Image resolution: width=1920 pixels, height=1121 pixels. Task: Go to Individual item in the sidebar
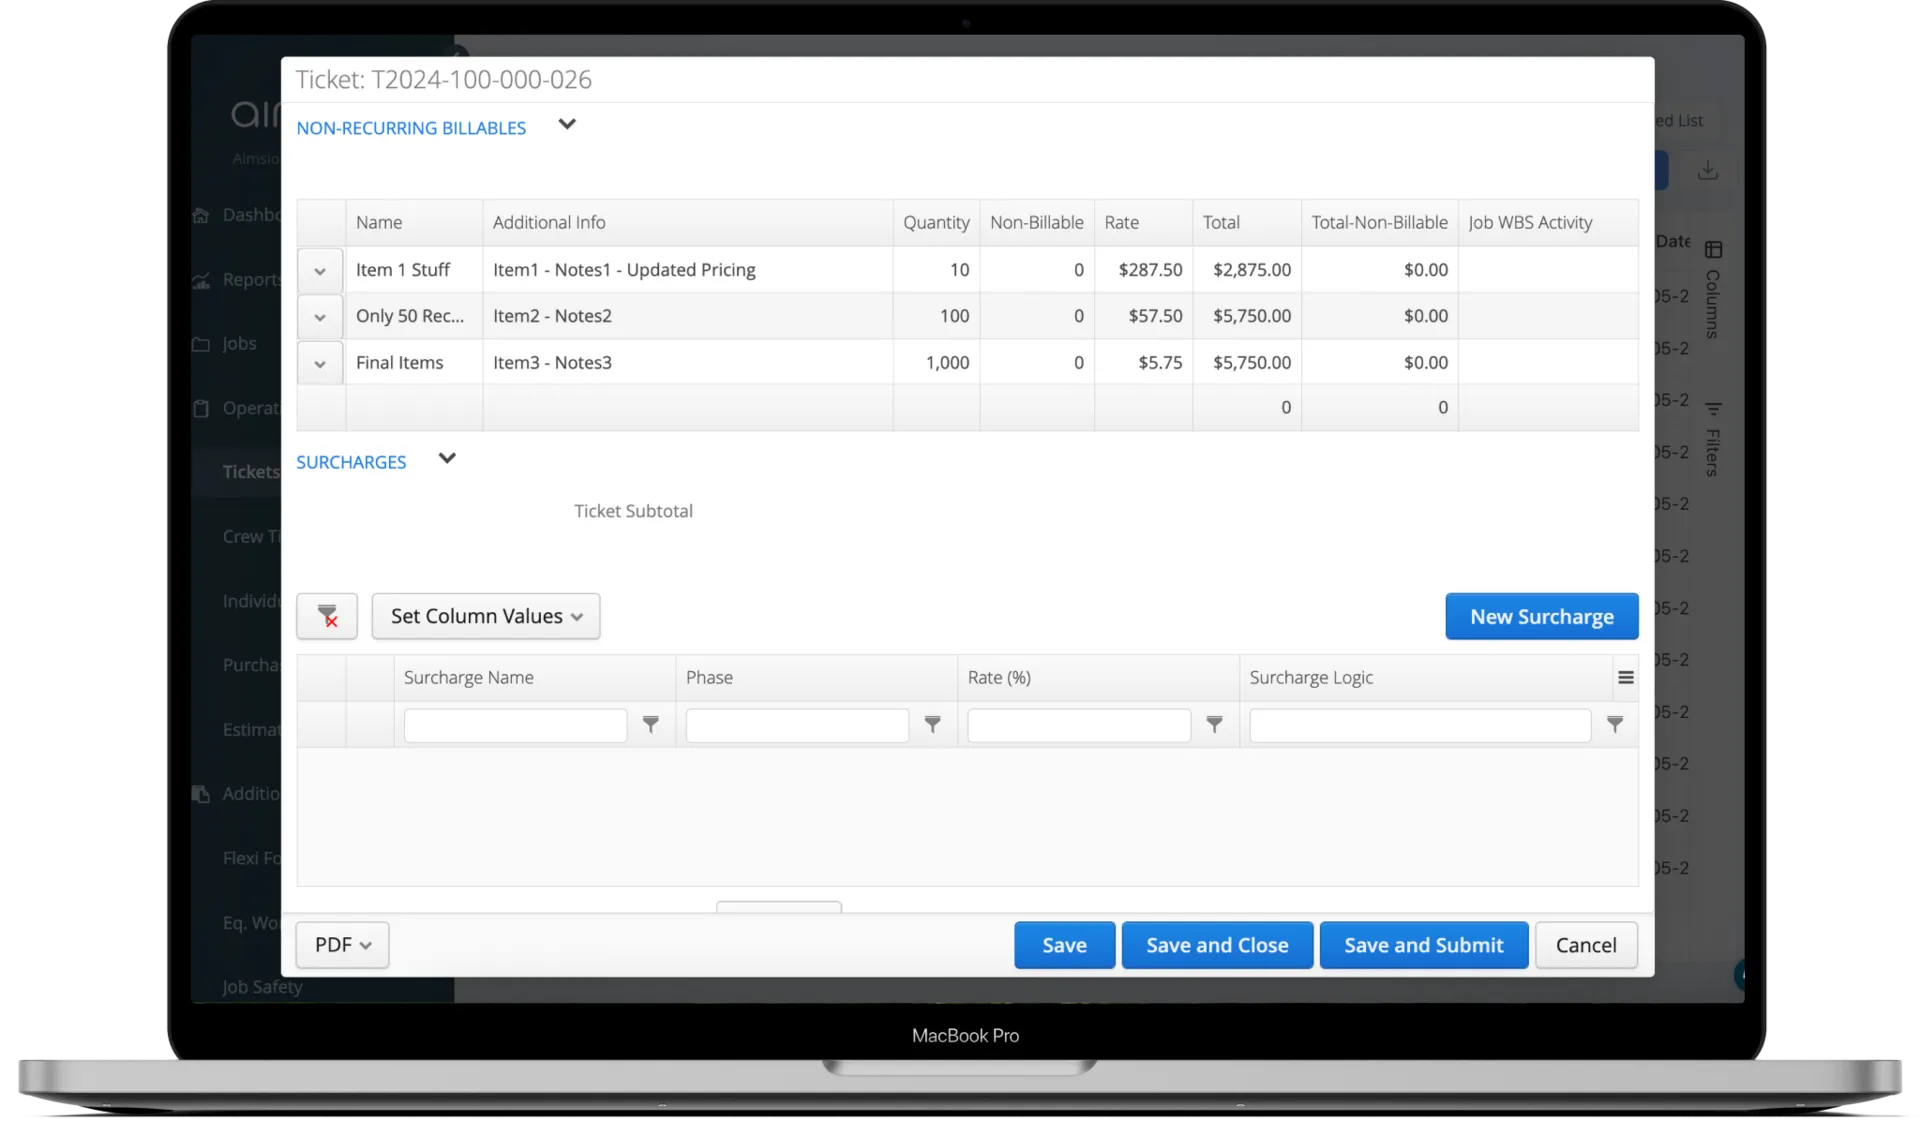251,601
